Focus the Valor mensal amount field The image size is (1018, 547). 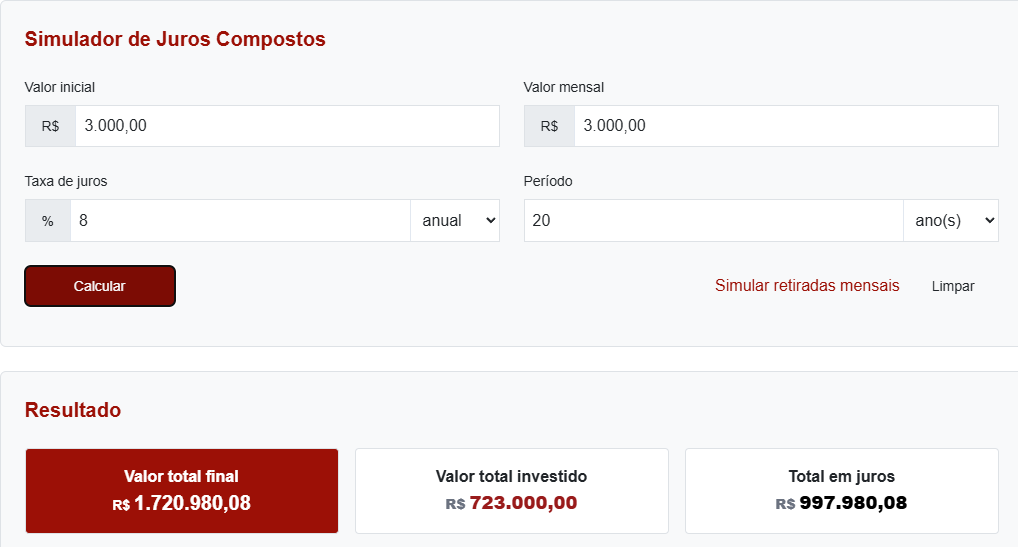[x=785, y=126]
